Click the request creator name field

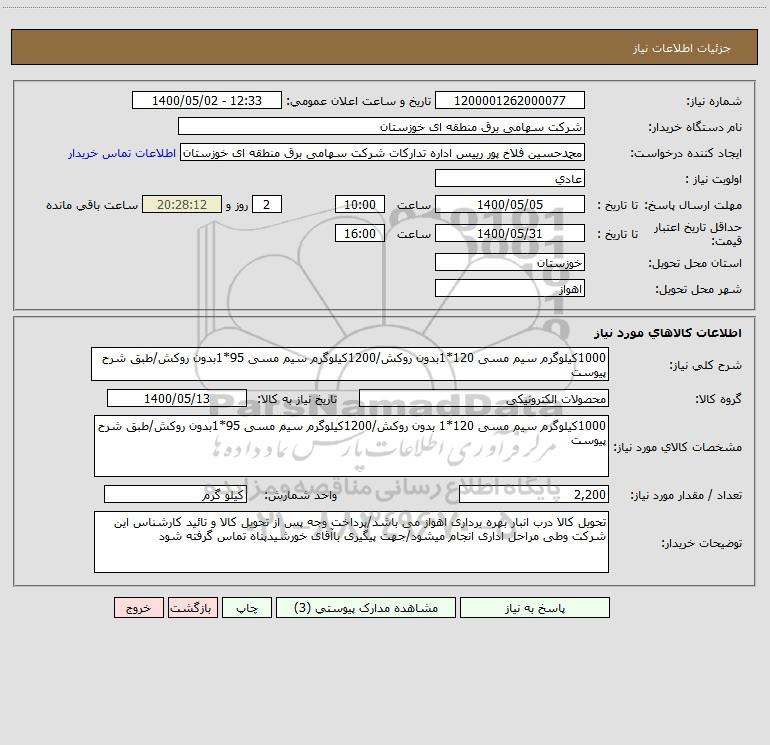(383, 153)
